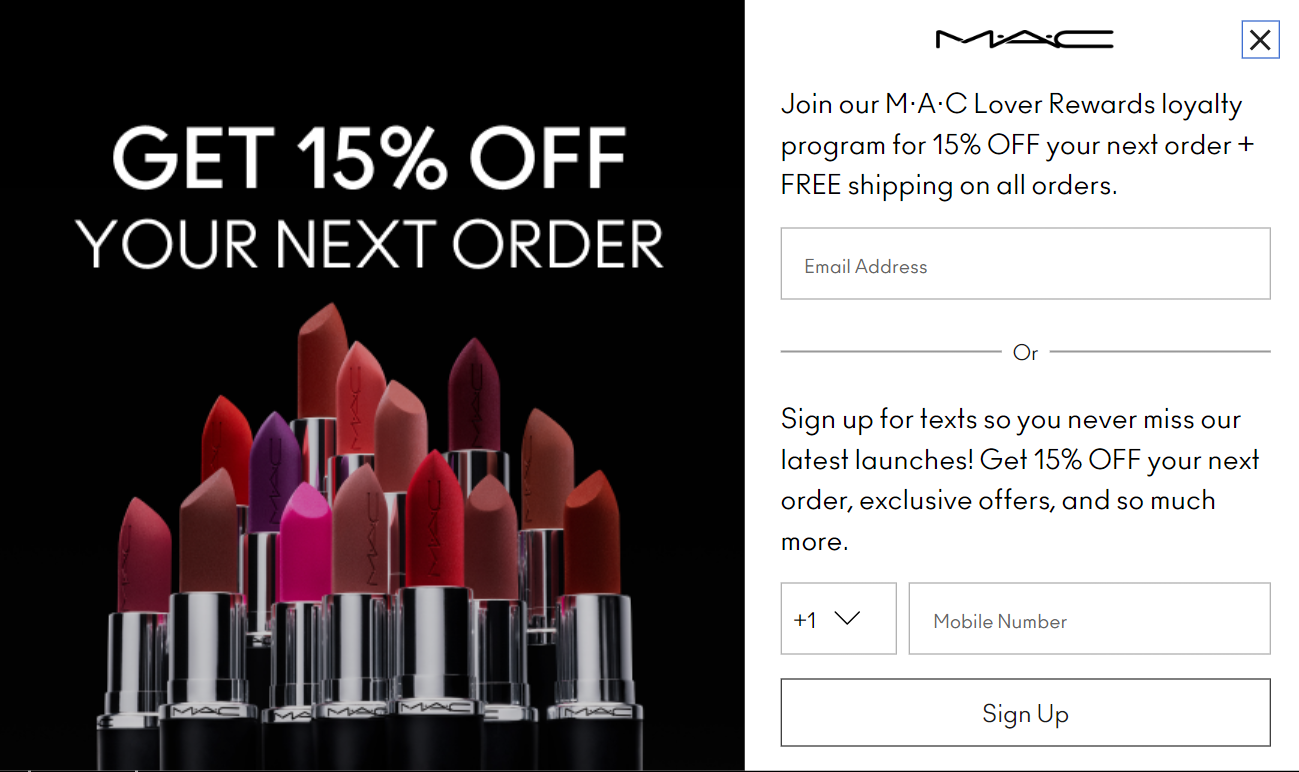This screenshot has width=1299, height=772.
Task: Click the YOUR NEXT ORDER text
Action: 369,244
